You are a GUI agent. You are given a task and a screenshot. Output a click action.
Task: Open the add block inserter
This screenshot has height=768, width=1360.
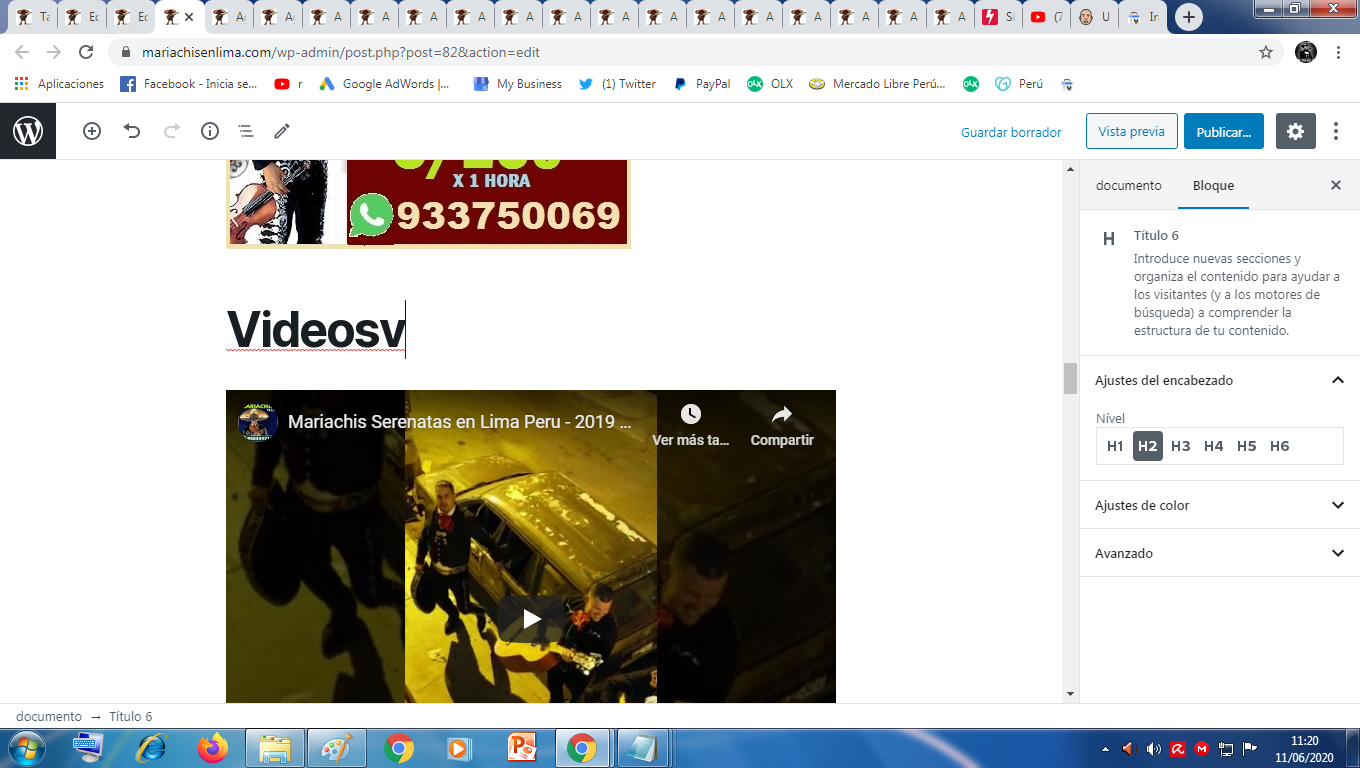point(92,131)
